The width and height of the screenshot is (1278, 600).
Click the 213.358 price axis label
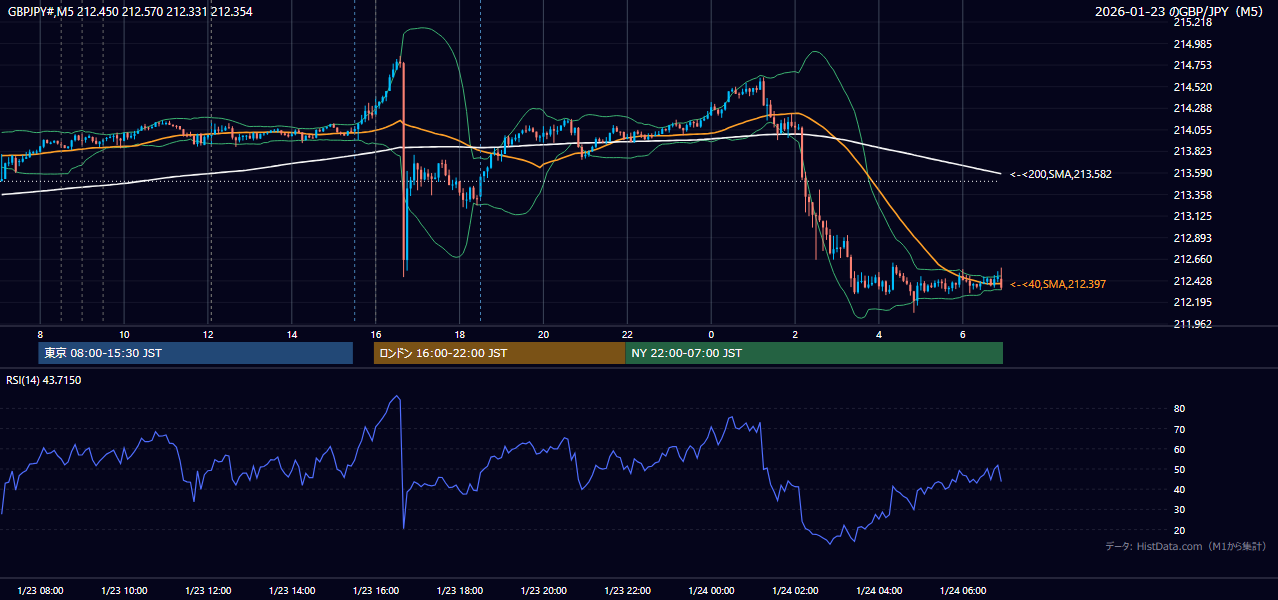(1193, 195)
